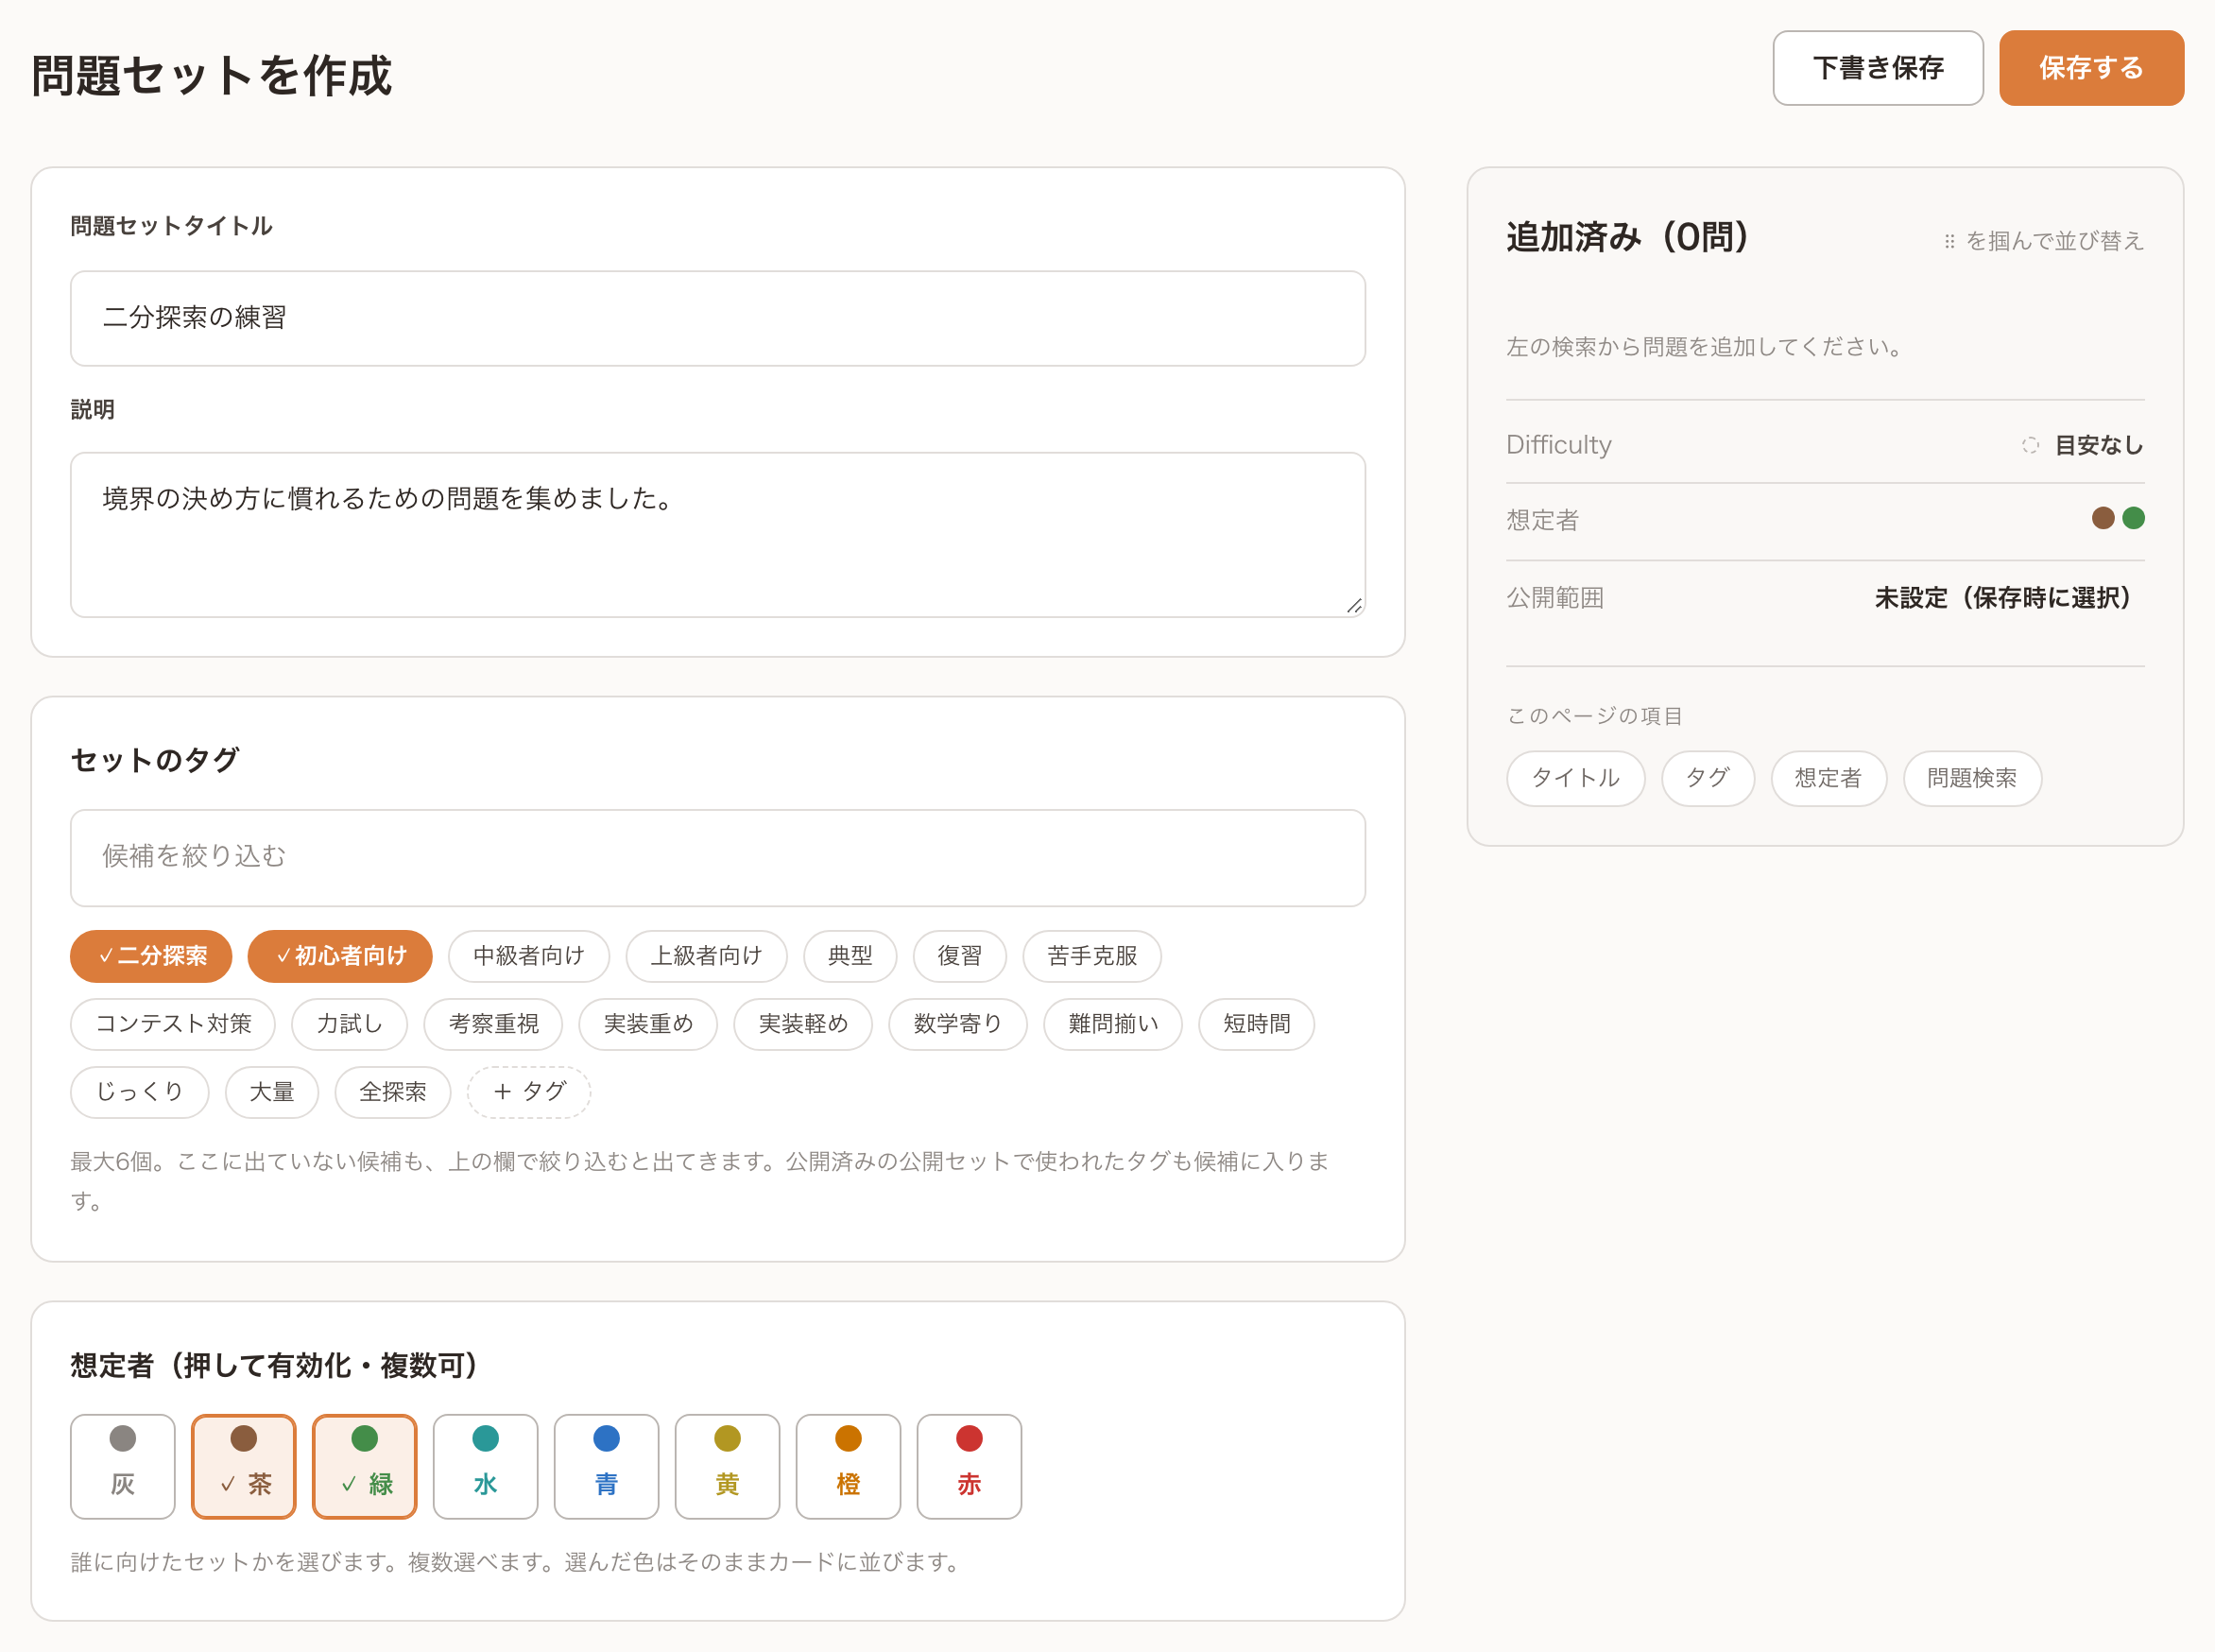Image resolution: width=2215 pixels, height=1652 pixels.
Task: Click the green dot in 想定者 summary
Action: pyautogui.click(x=2133, y=518)
